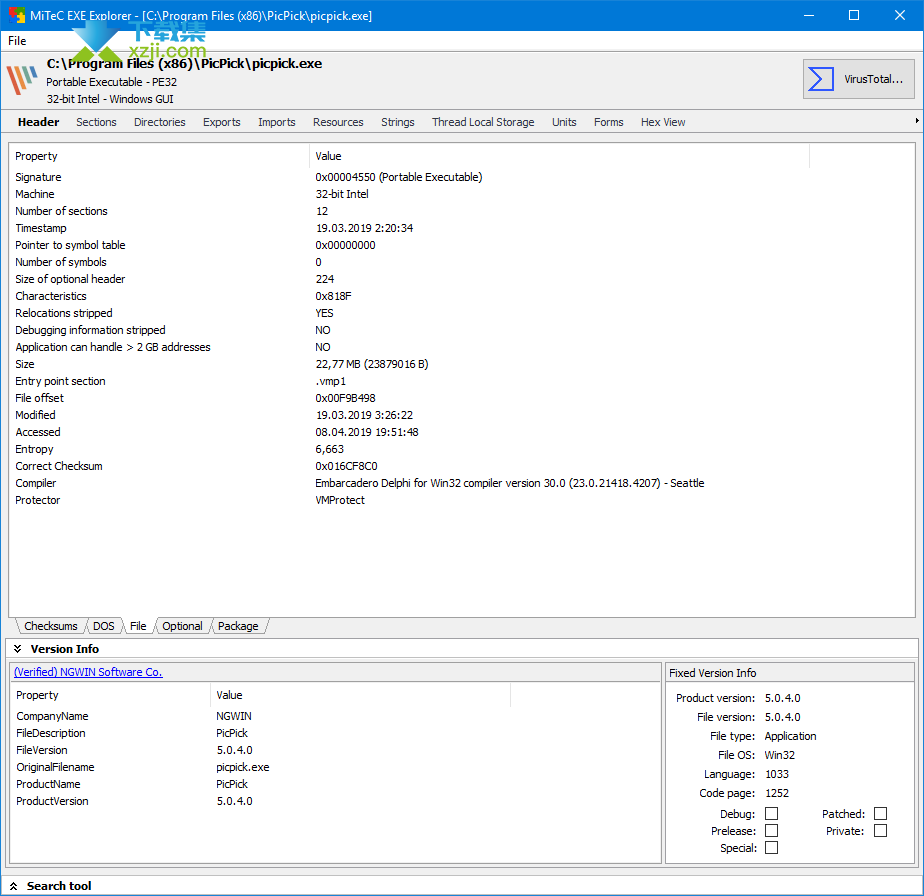
Task: Switch to the Forms tab
Action: coord(609,122)
